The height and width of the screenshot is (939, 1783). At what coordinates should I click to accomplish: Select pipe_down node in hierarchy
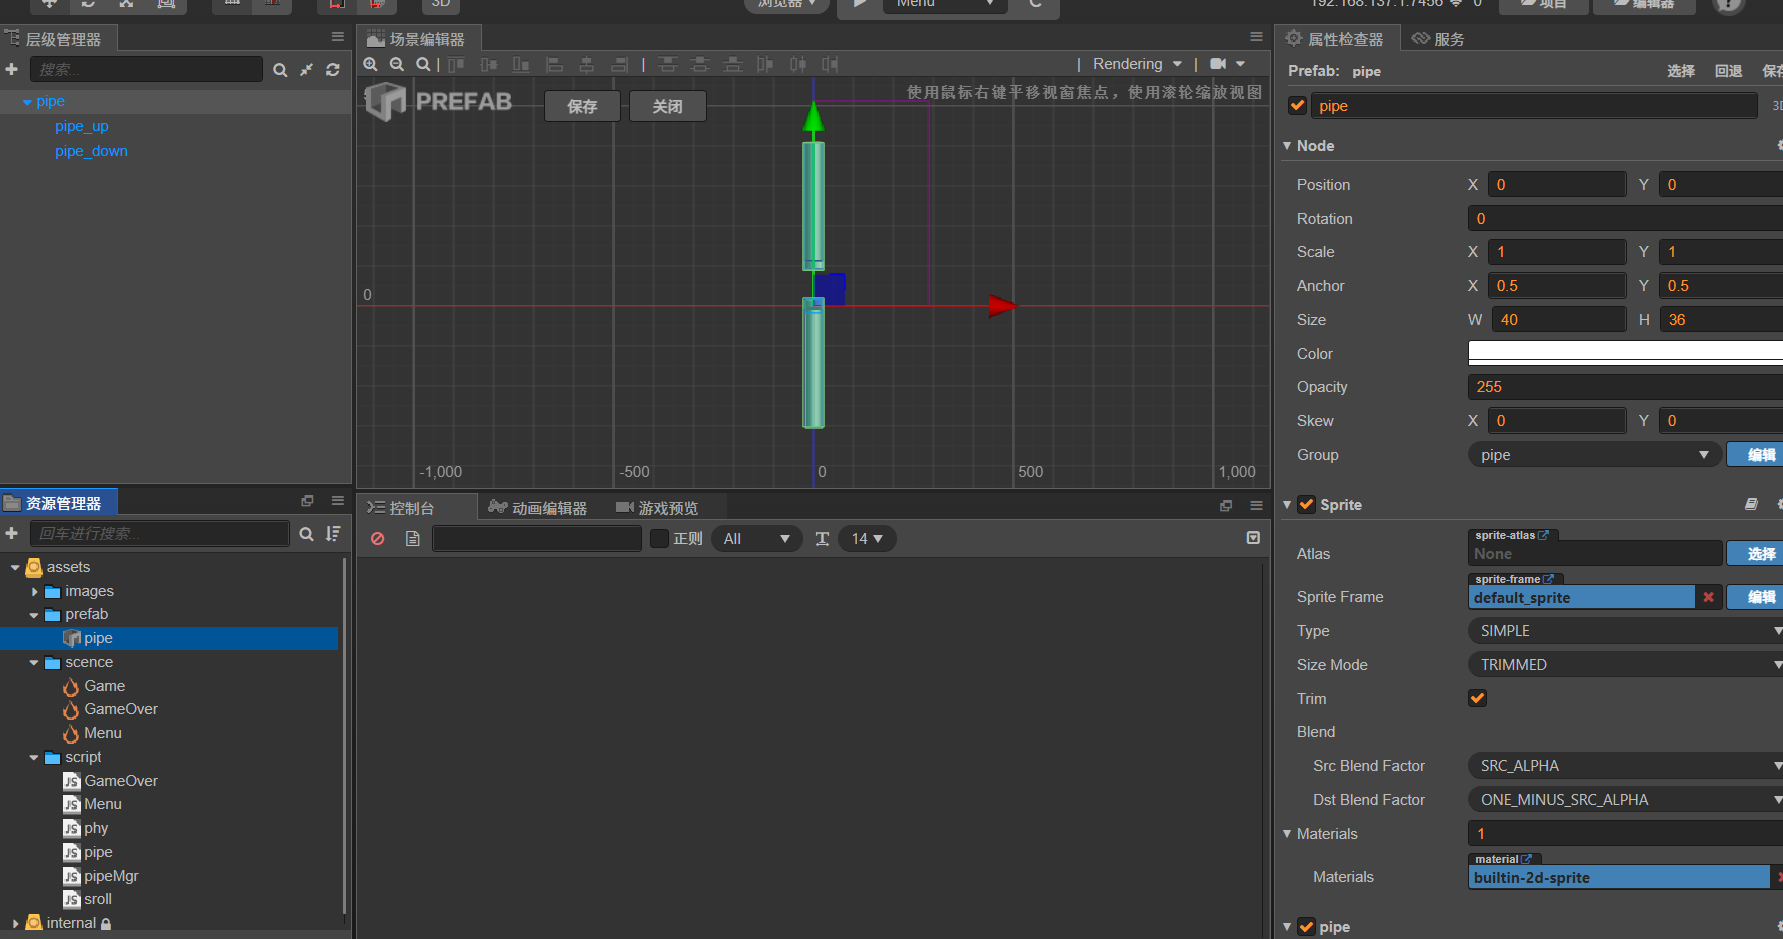point(91,151)
